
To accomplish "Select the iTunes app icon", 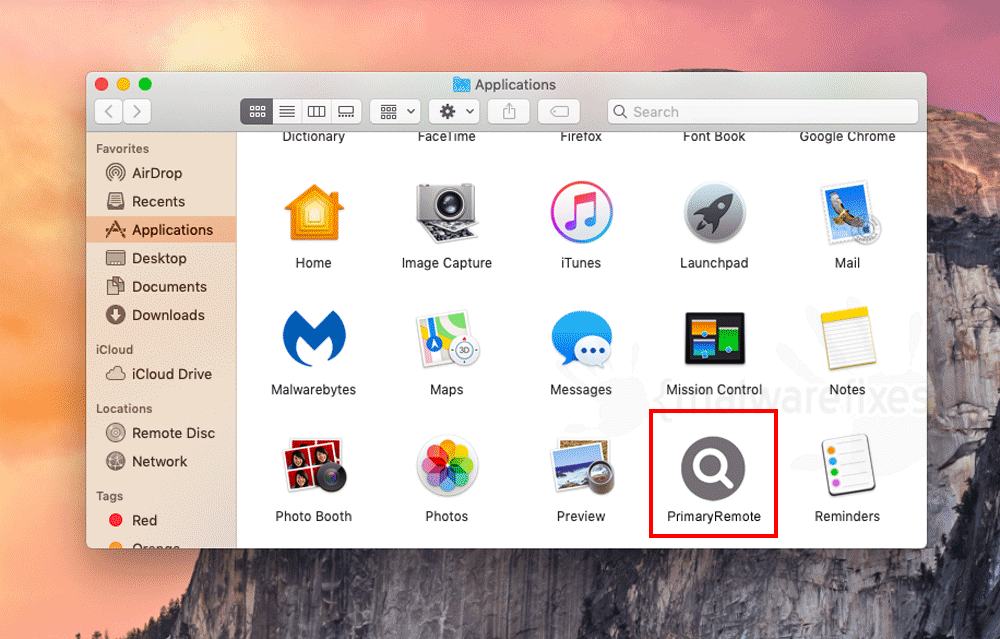I will [x=581, y=212].
